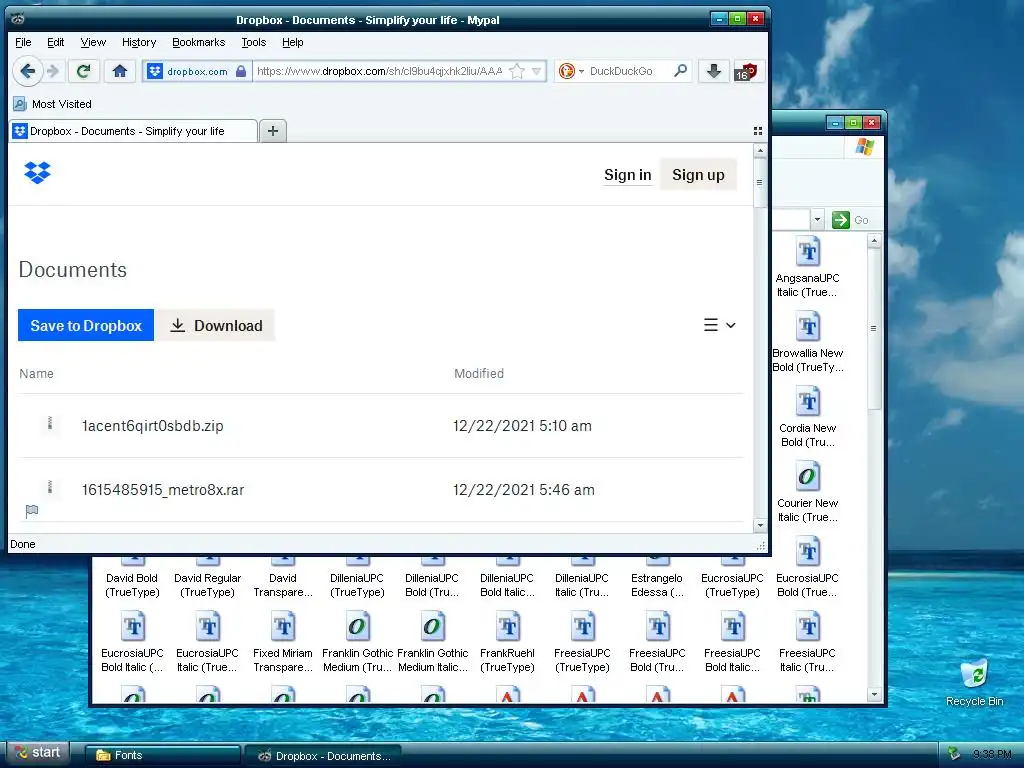1024x768 pixels.
Task: Click the Sign up button
Action: coord(698,175)
